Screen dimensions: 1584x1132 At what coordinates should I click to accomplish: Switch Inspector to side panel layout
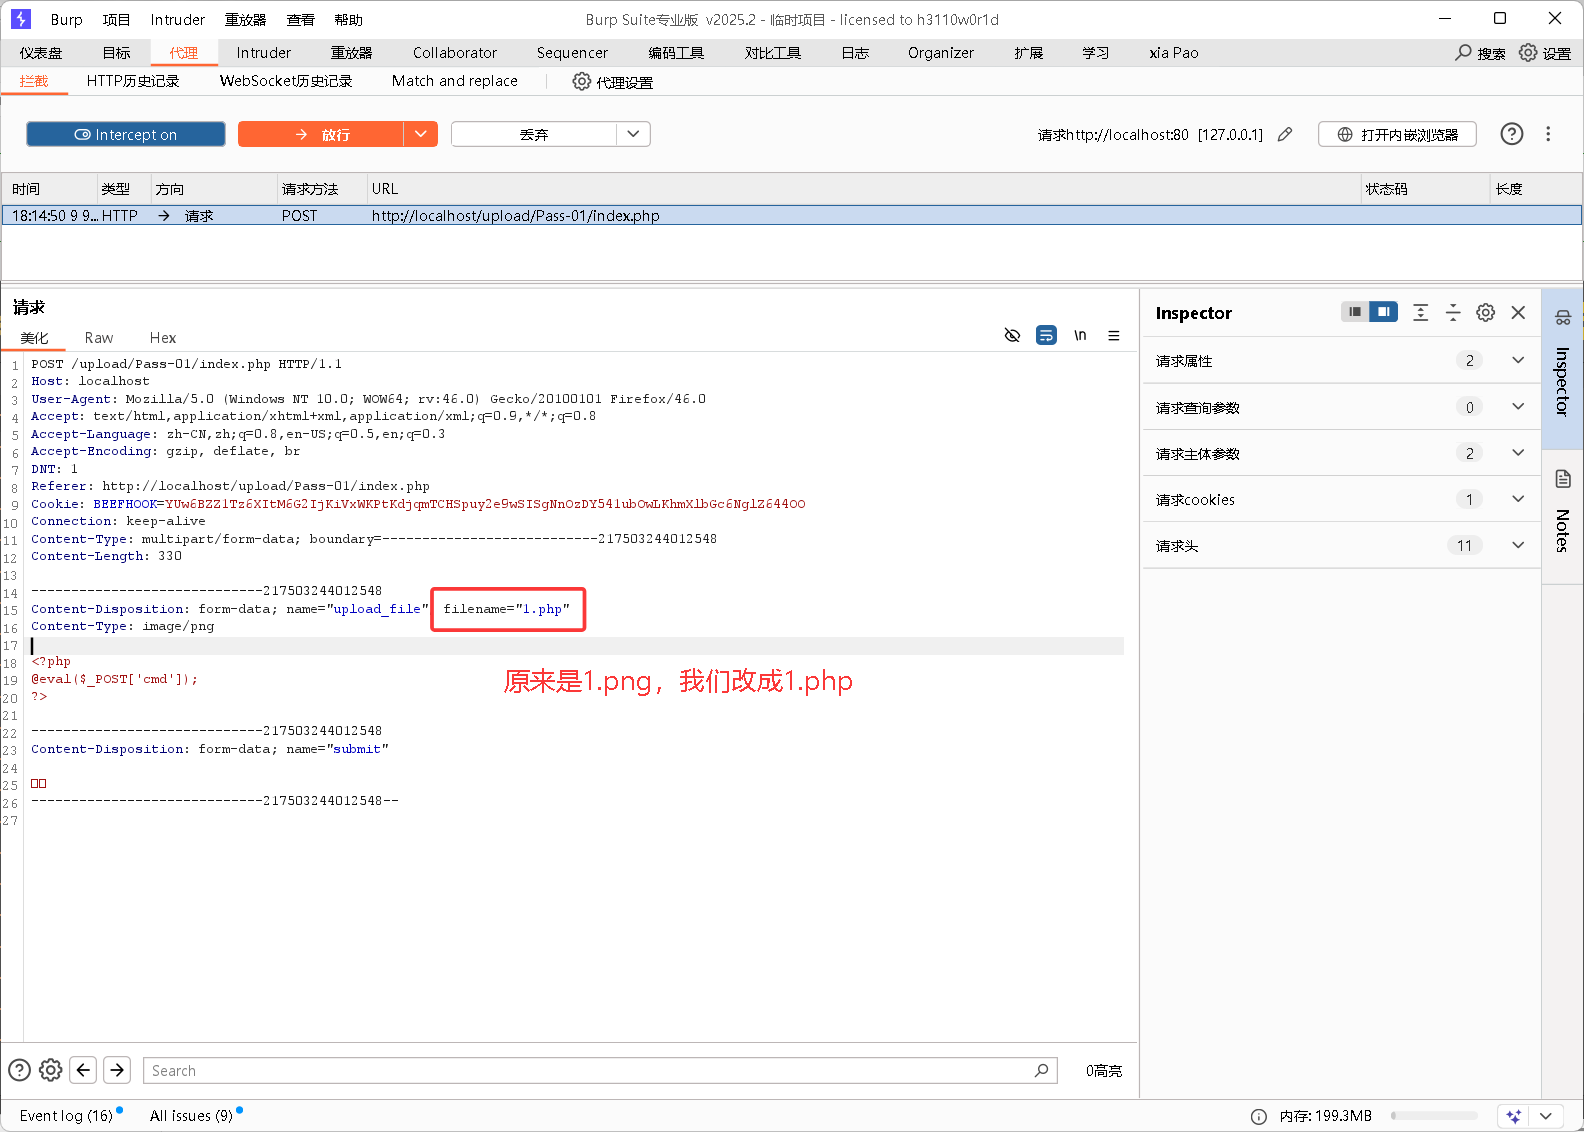[1384, 312]
